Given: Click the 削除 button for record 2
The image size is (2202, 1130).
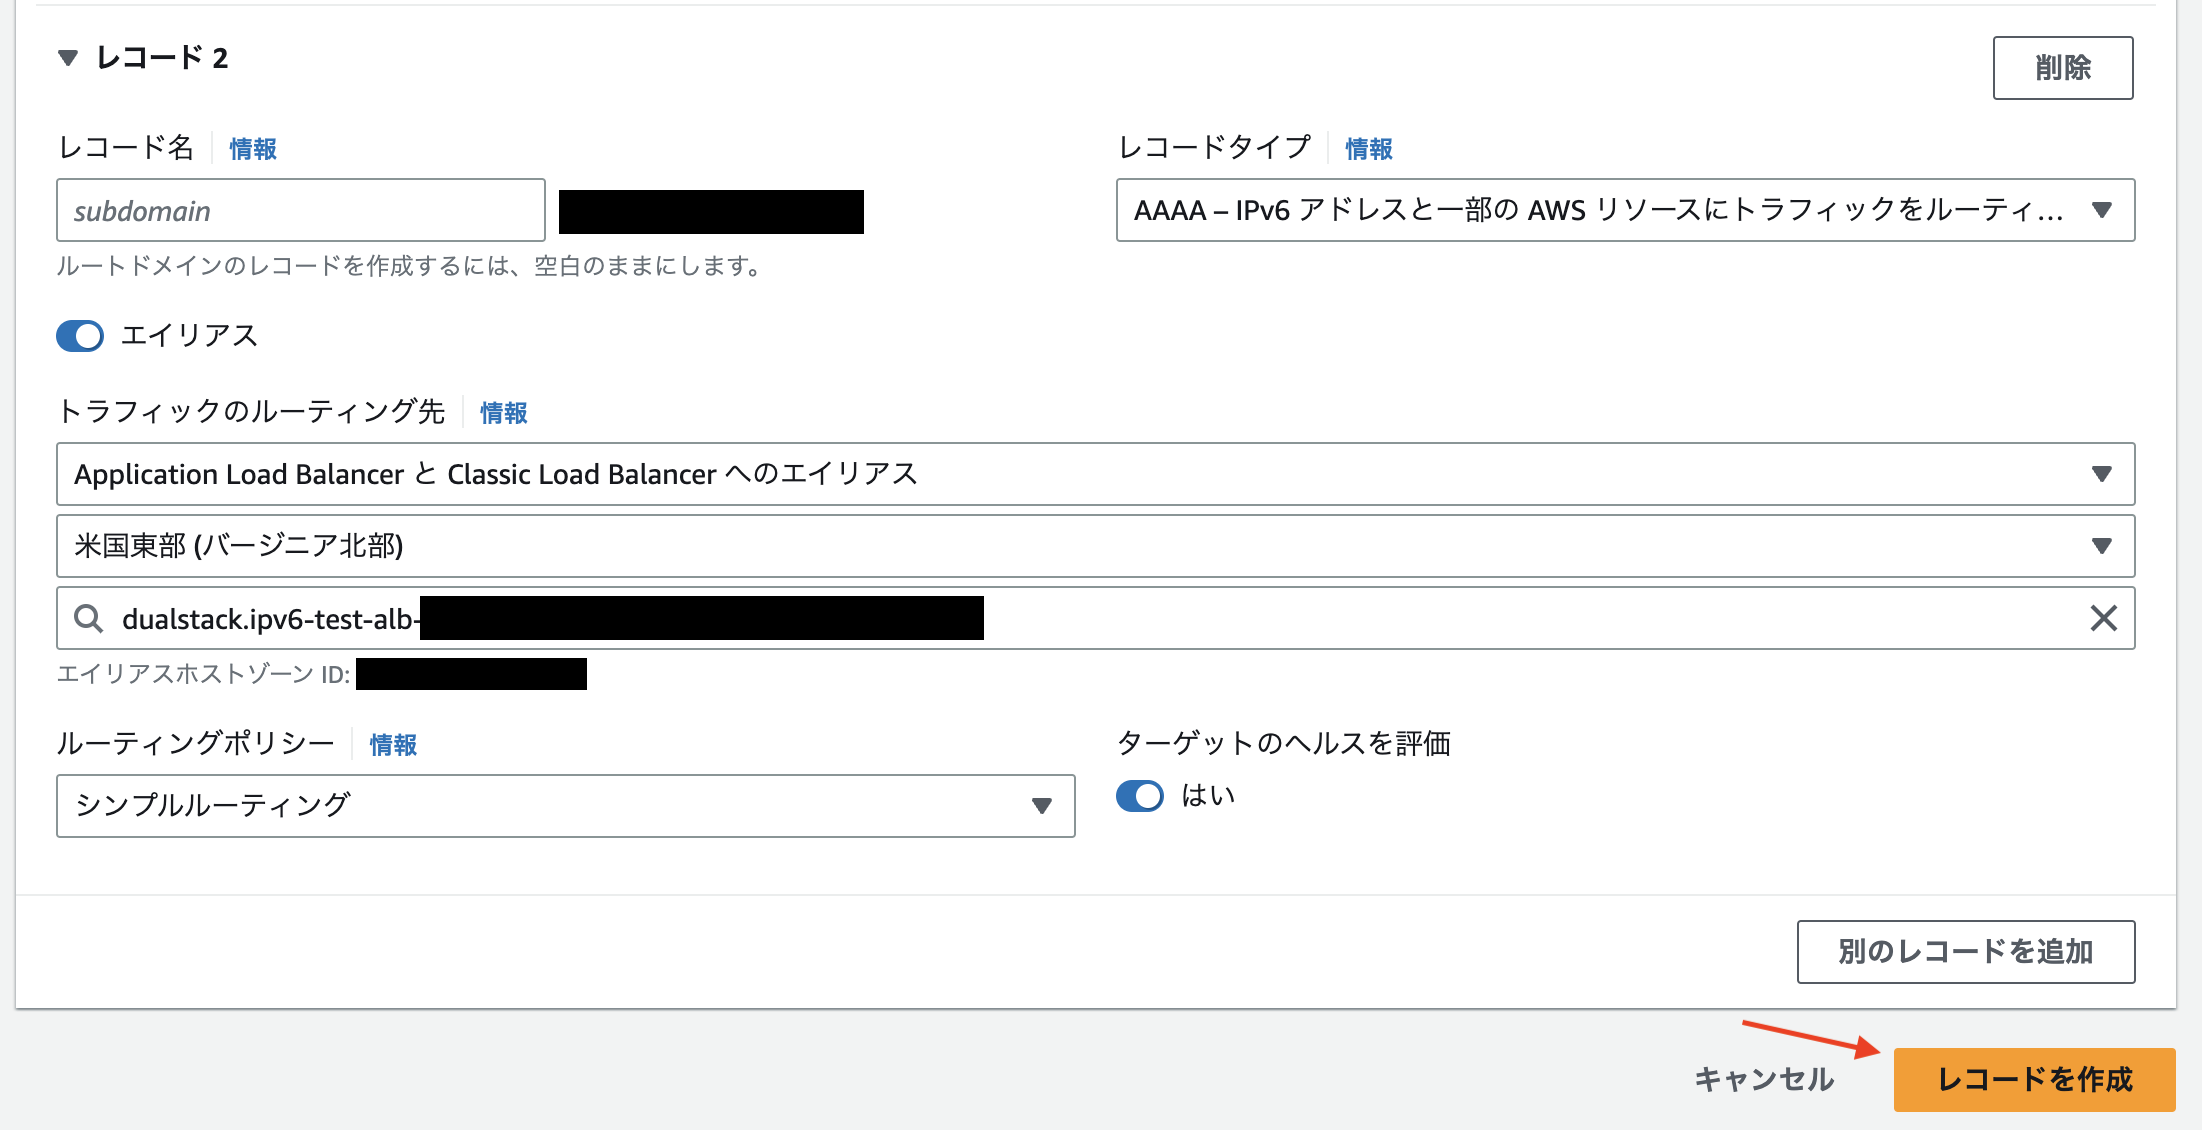Looking at the screenshot, I should (x=2062, y=68).
